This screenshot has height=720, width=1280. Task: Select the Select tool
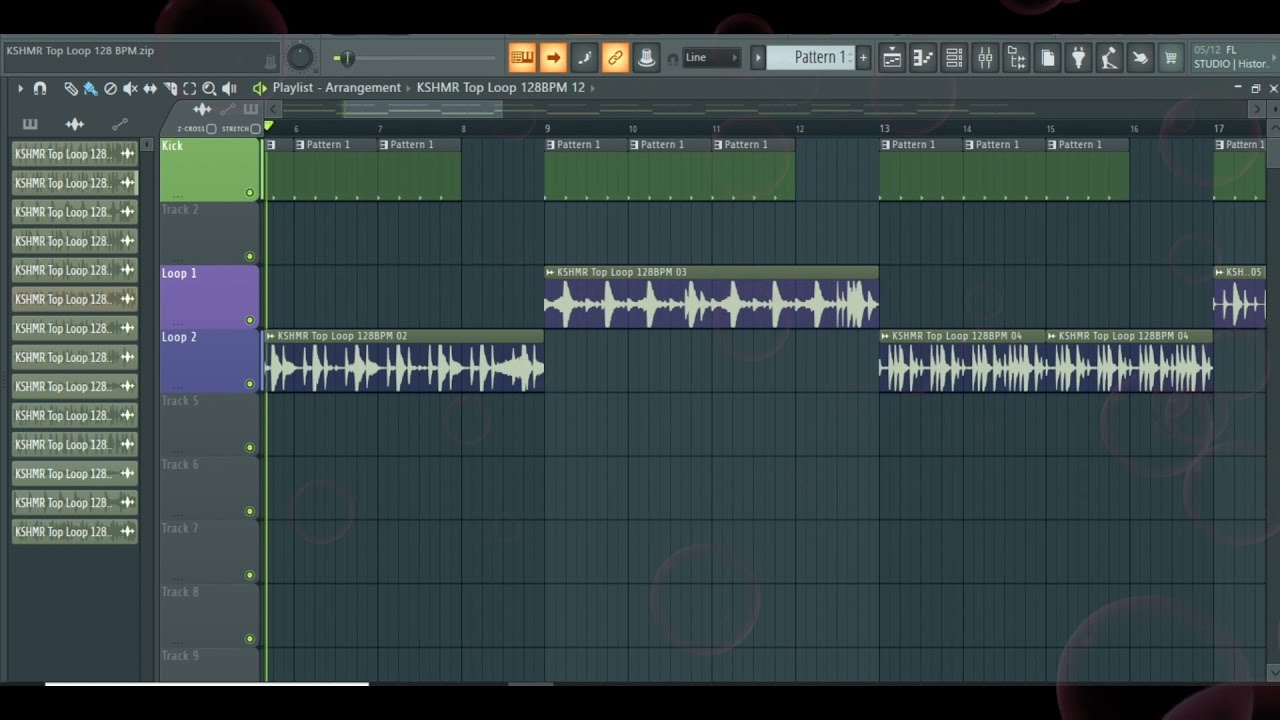189,88
